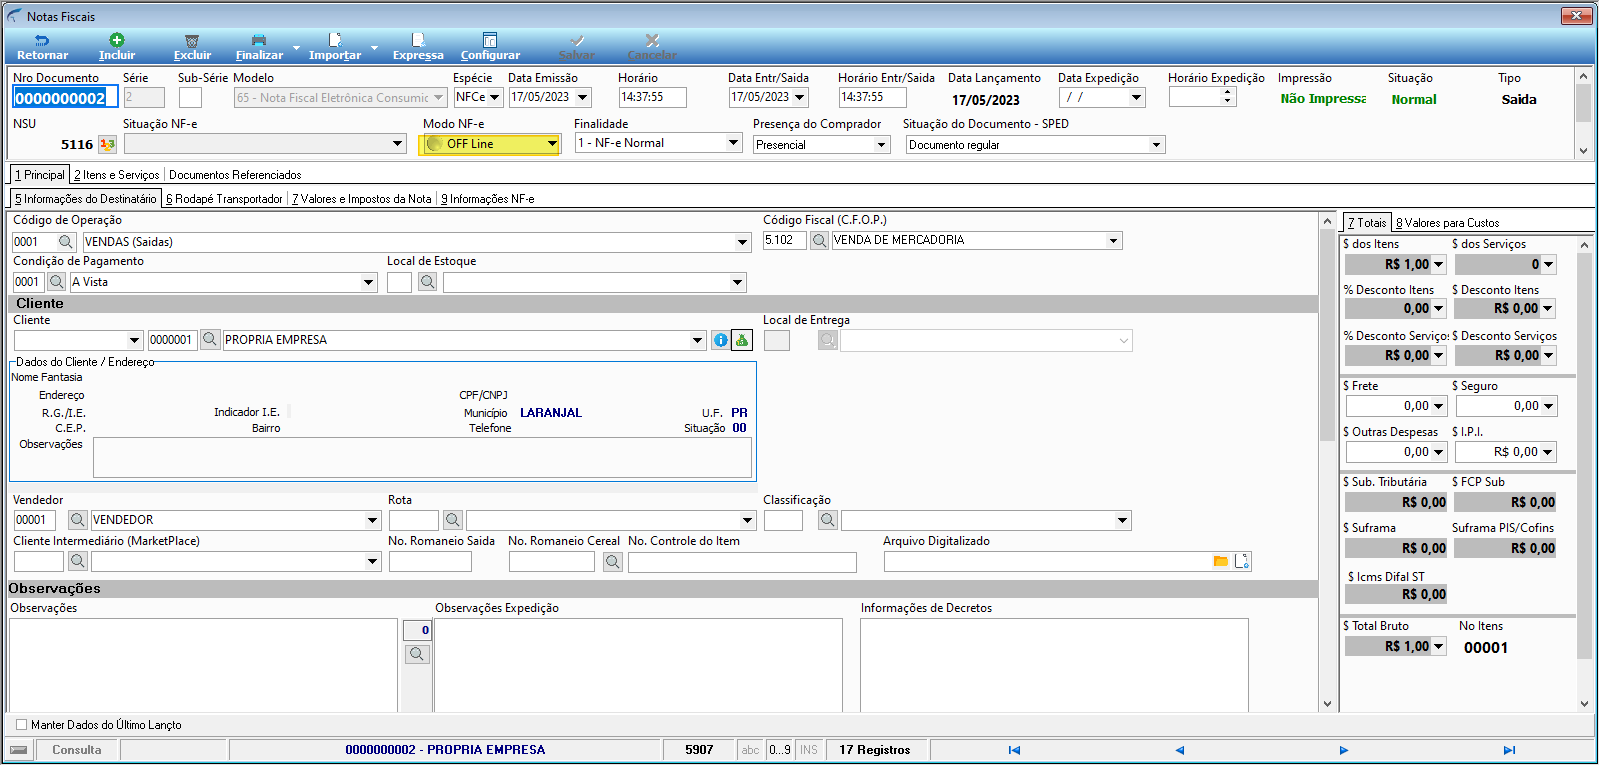Add a new record with Incluir
This screenshot has height=766, width=1600.
(x=117, y=47)
